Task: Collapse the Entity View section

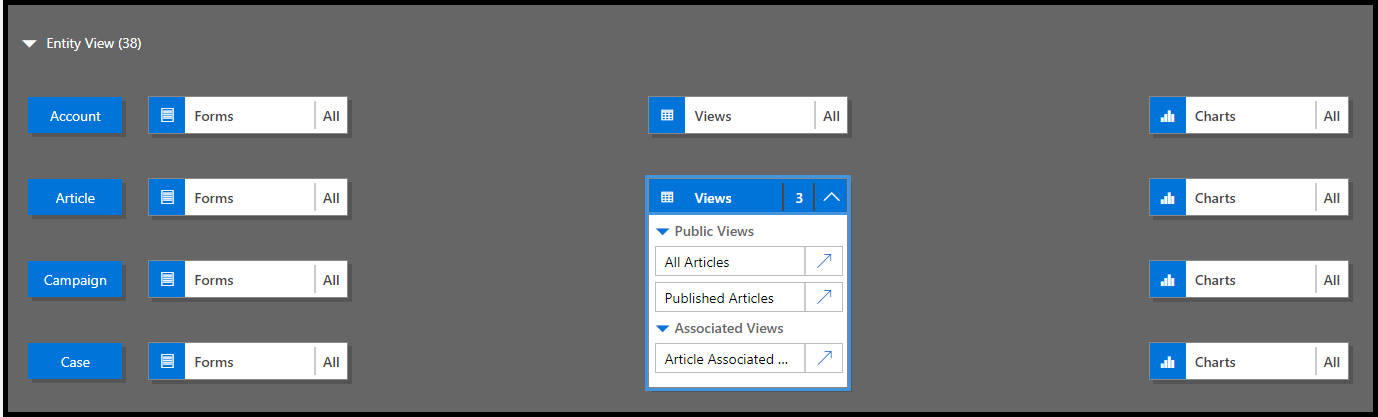Action: (30, 44)
